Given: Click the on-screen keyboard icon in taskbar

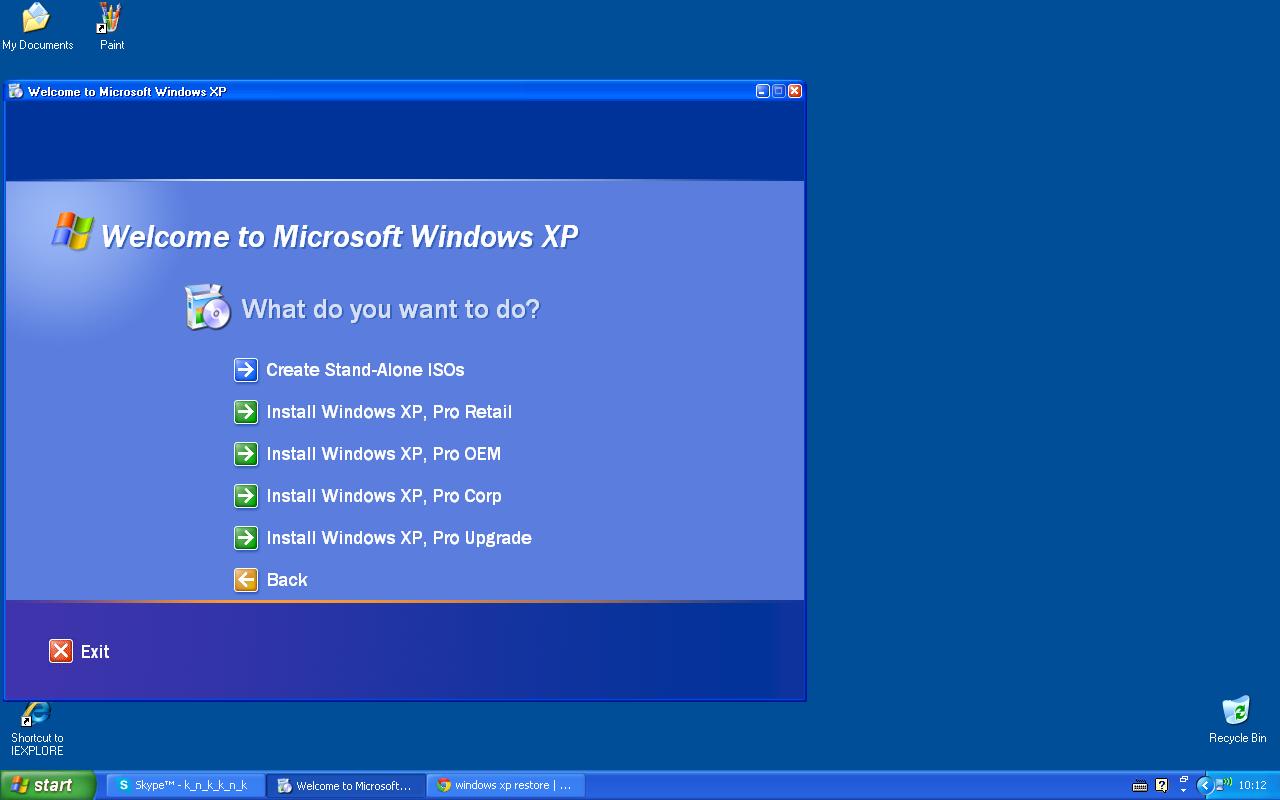Looking at the screenshot, I should point(1140,786).
